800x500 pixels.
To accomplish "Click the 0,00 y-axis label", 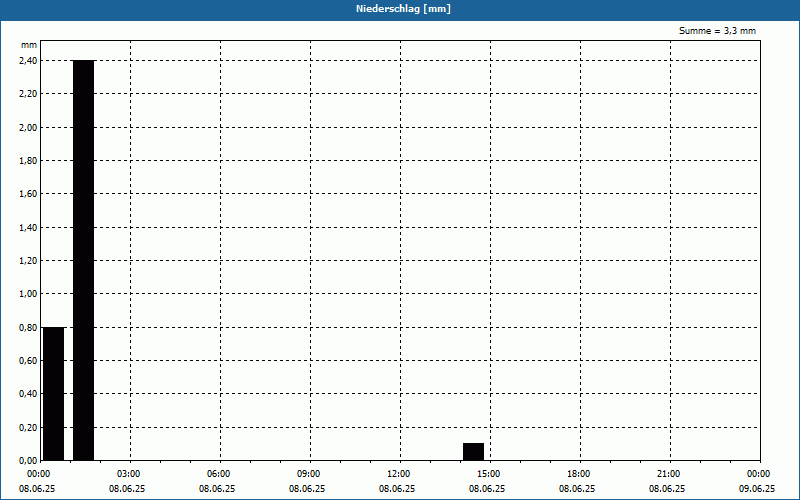I will [x=29, y=461].
